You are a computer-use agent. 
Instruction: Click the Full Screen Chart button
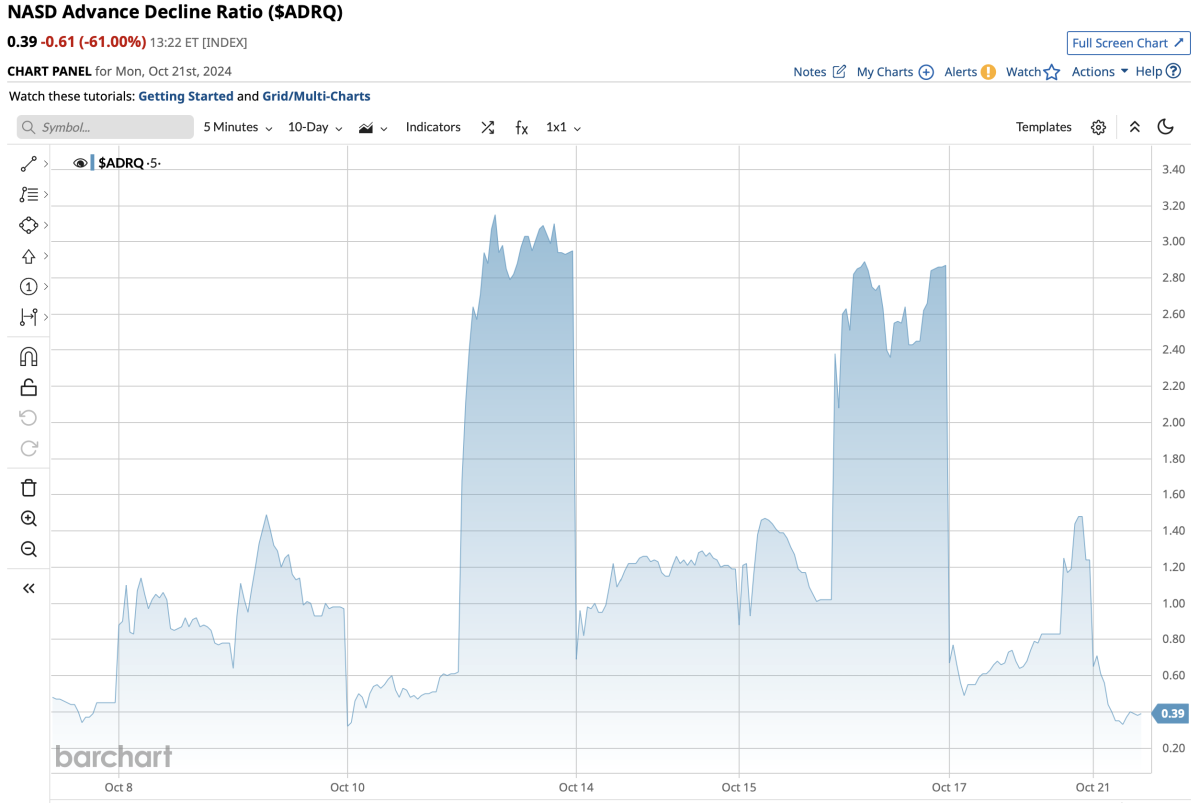tap(1128, 43)
